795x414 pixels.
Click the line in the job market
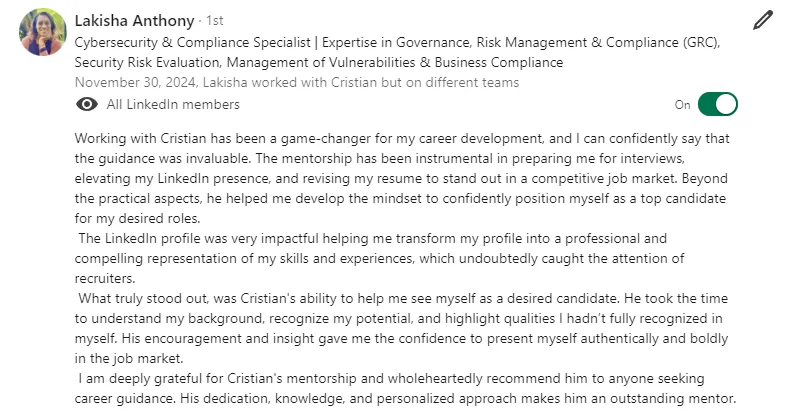click(129, 359)
